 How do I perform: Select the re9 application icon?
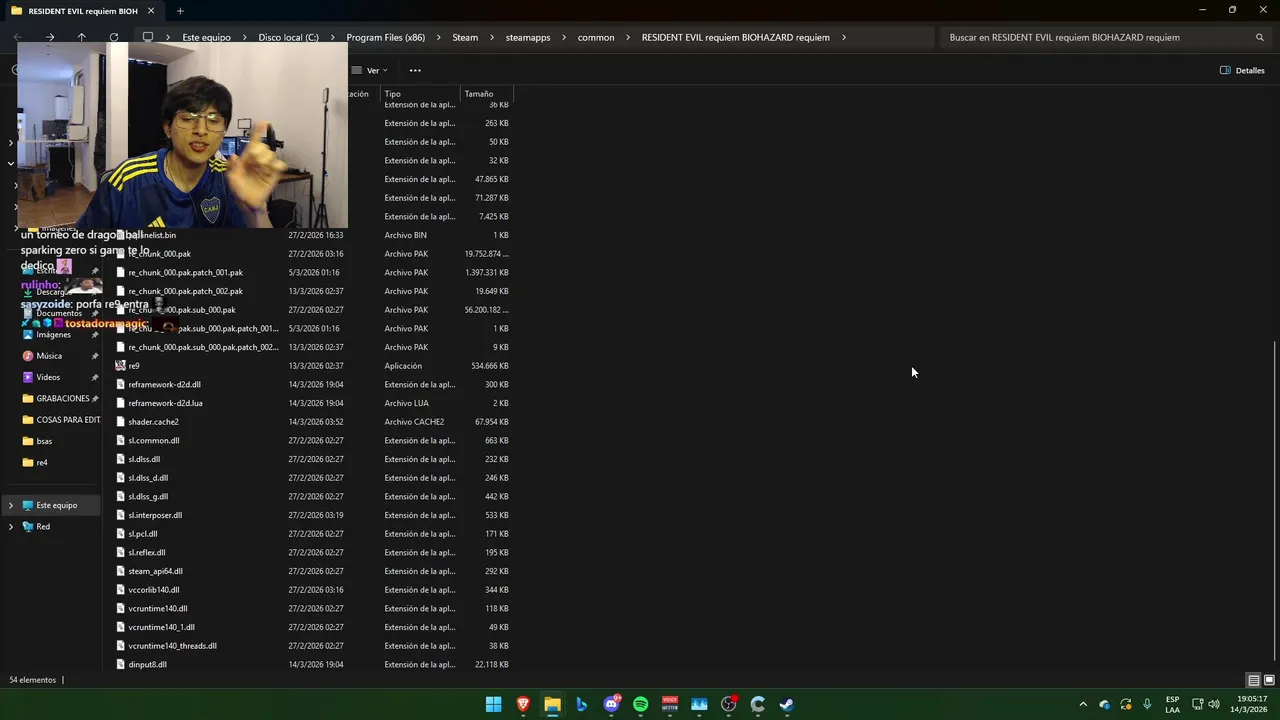pyautogui.click(x=121, y=366)
